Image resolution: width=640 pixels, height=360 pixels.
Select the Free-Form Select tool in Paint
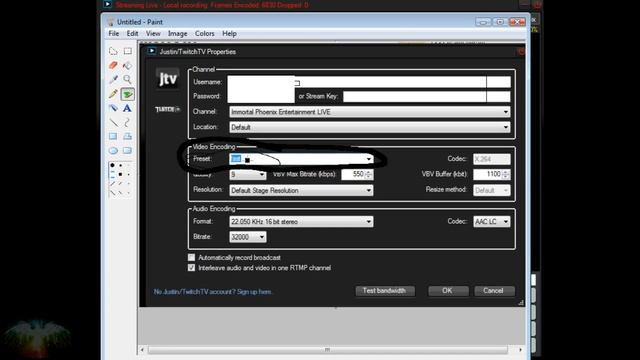pos(113,51)
